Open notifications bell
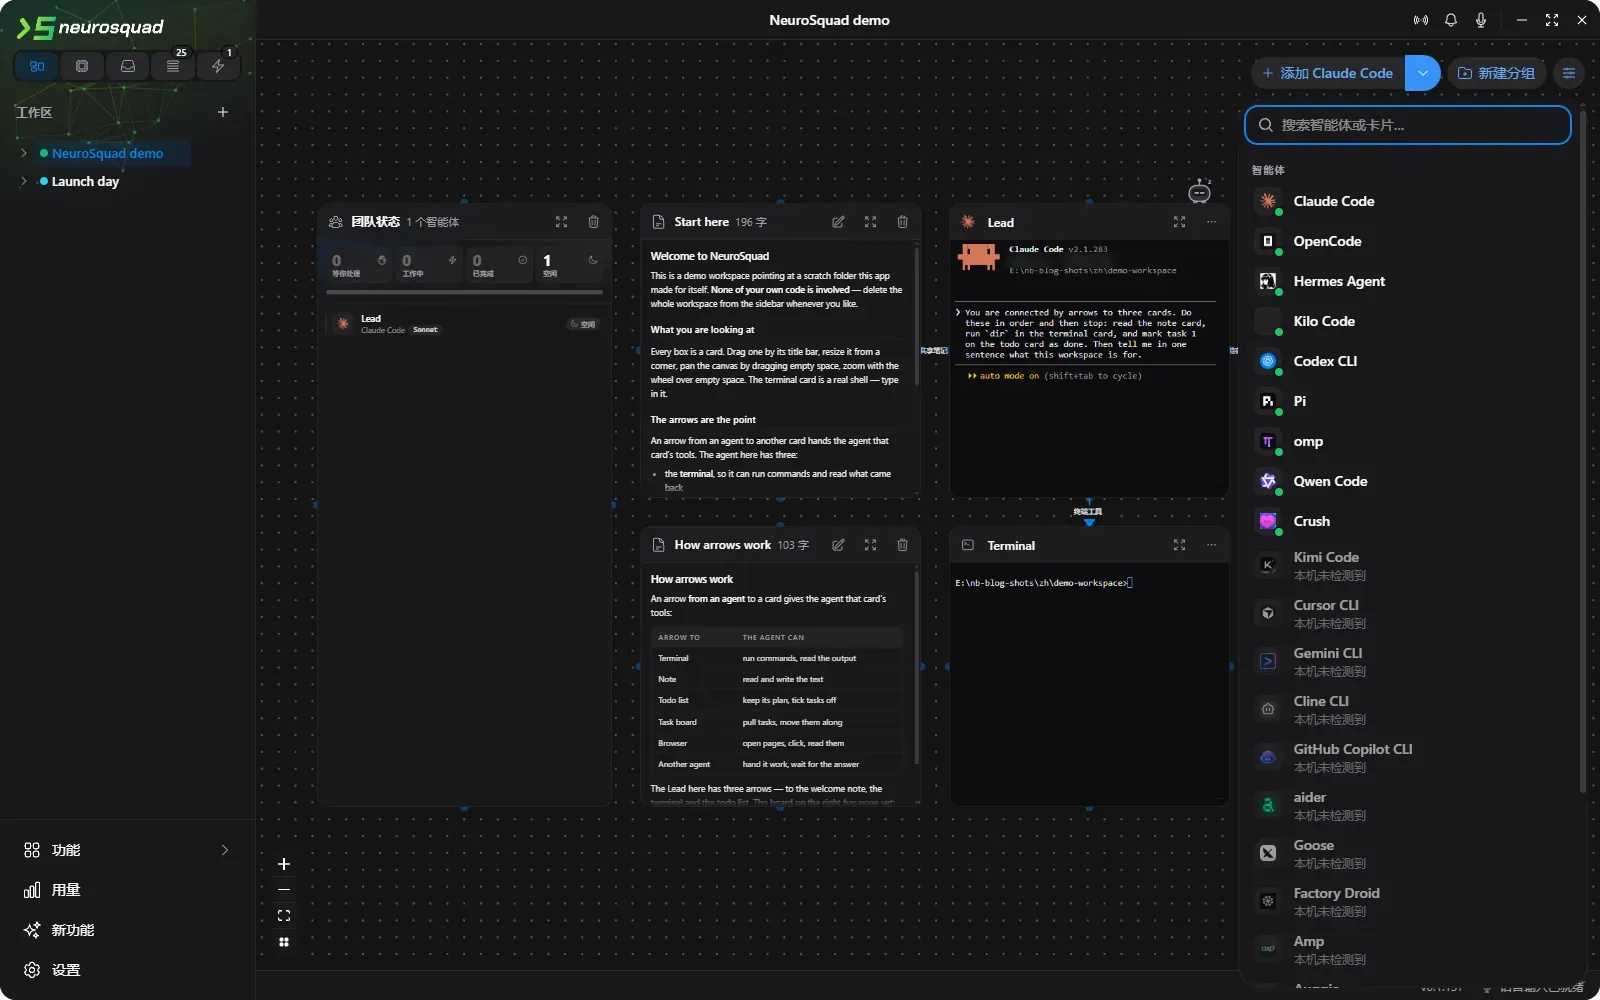 tap(1451, 20)
